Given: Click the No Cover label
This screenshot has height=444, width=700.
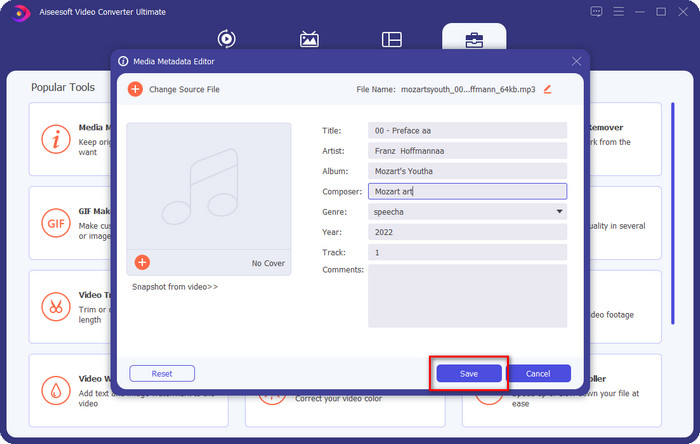Looking at the screenshot, I should point(268,263).
